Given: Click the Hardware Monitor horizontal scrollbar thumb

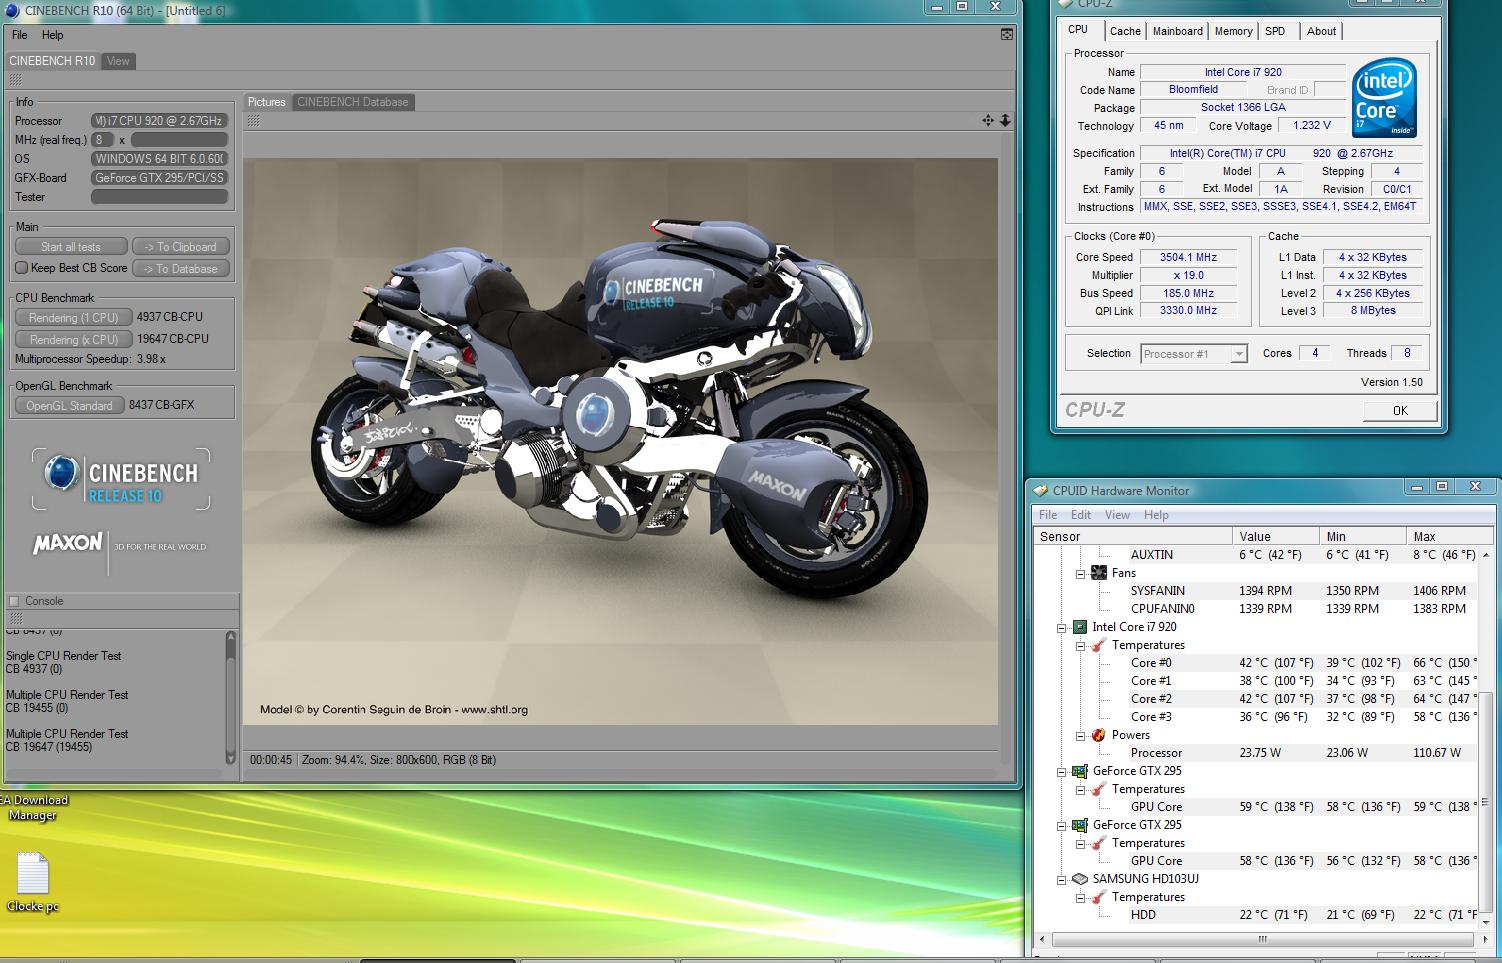Looking at the screenshot, I should coord(1262,939).
